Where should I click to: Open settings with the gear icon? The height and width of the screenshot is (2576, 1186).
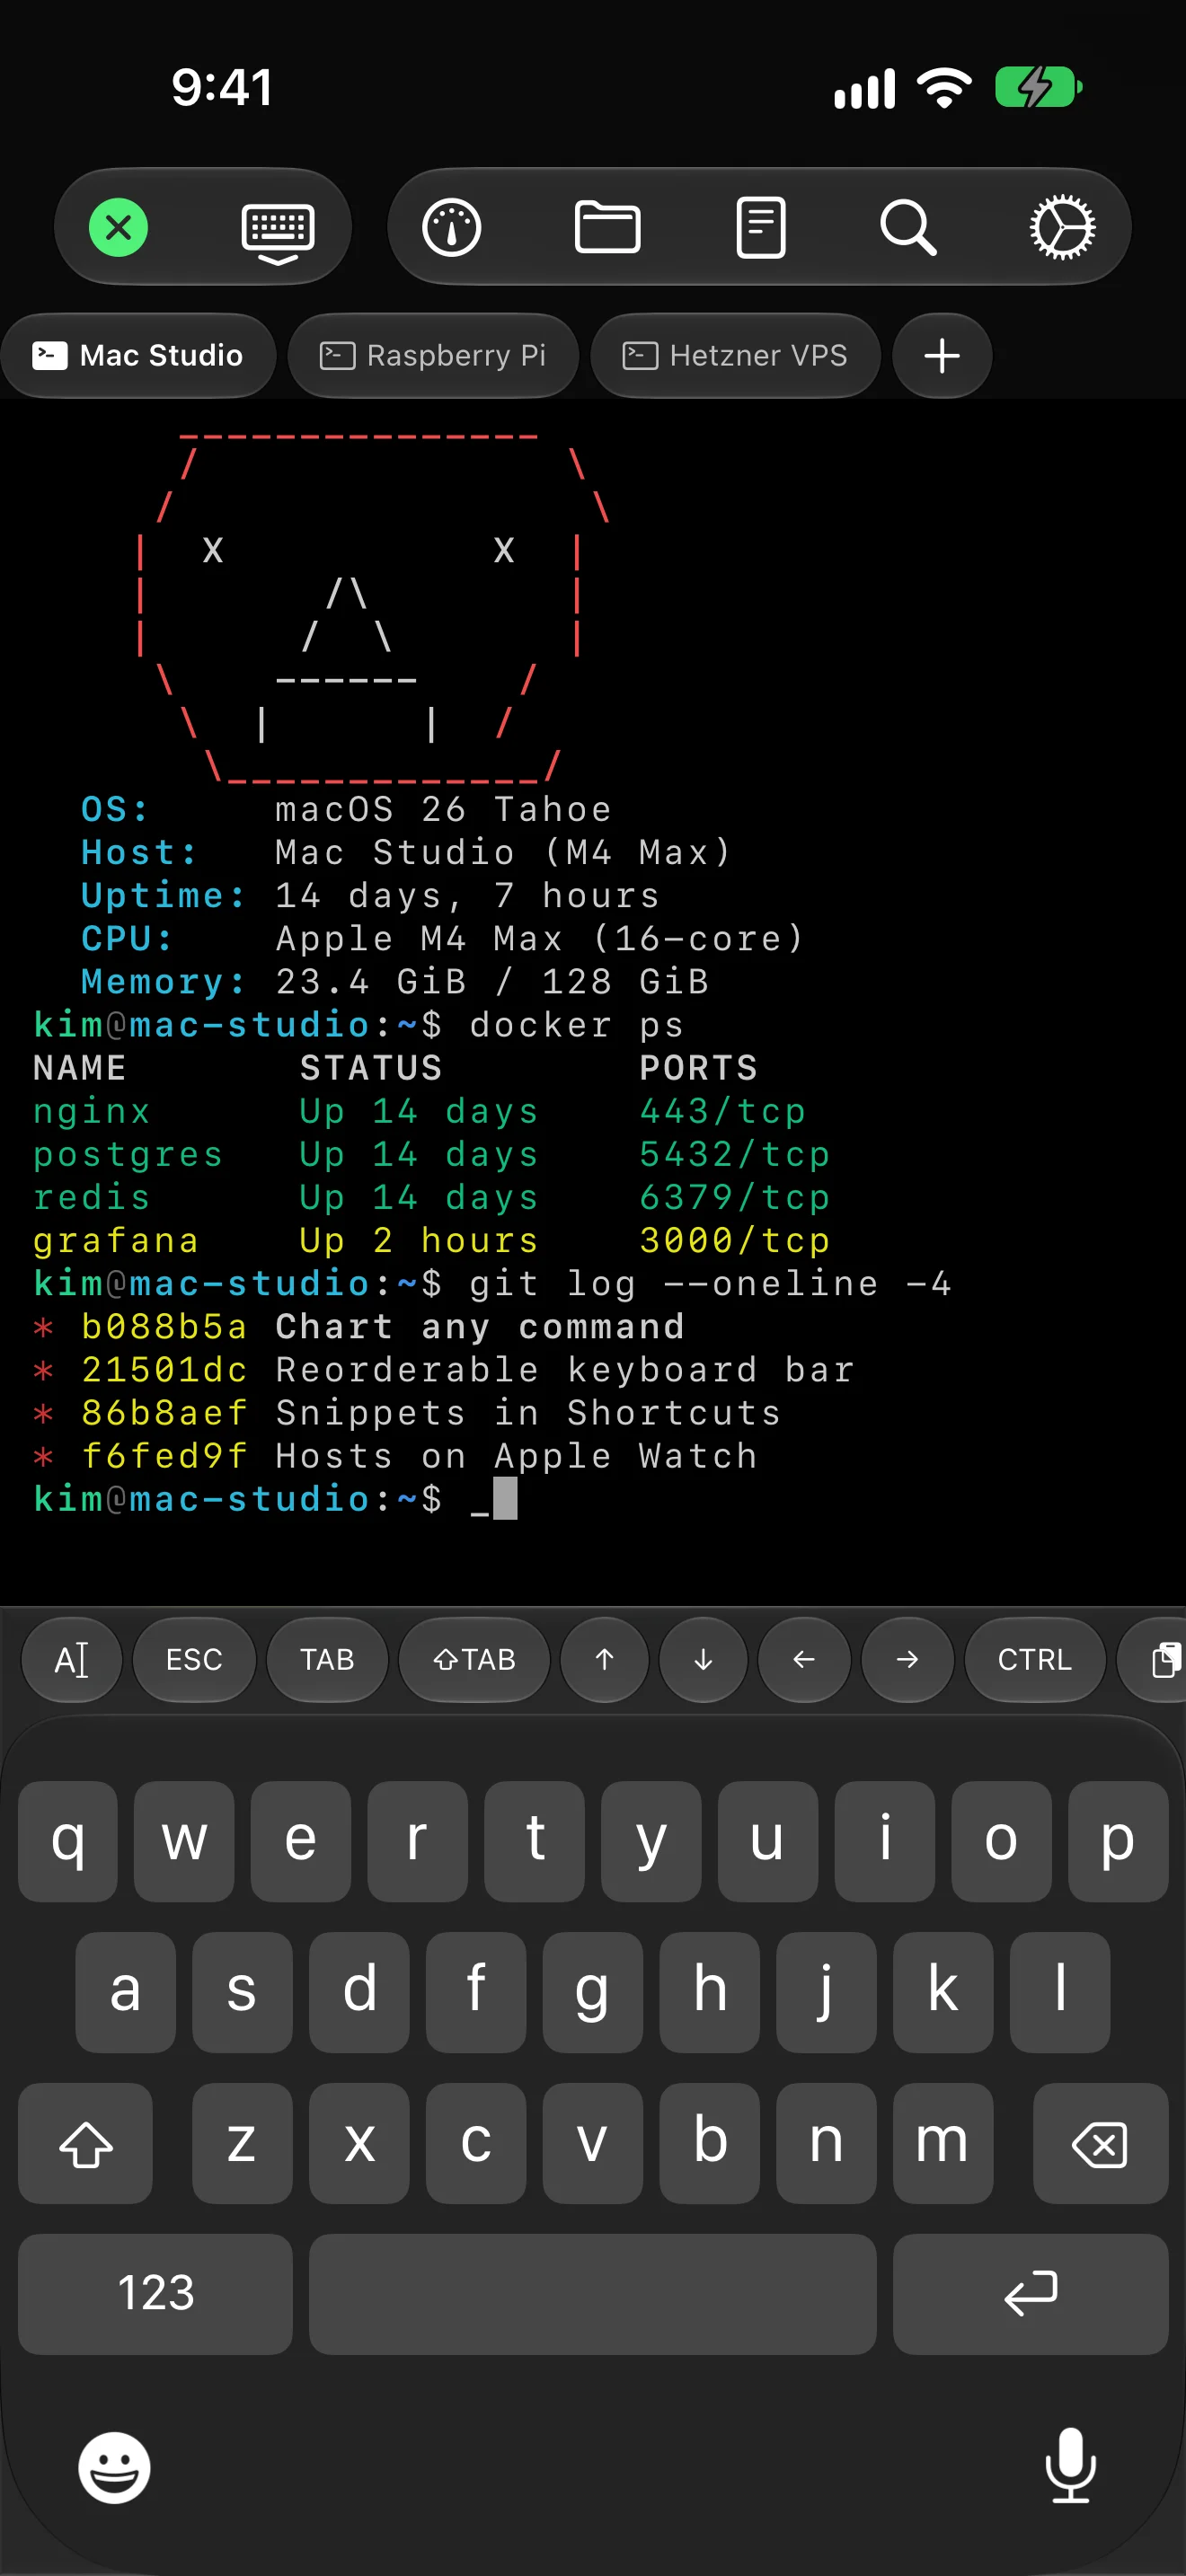[x=1062, y=228]
